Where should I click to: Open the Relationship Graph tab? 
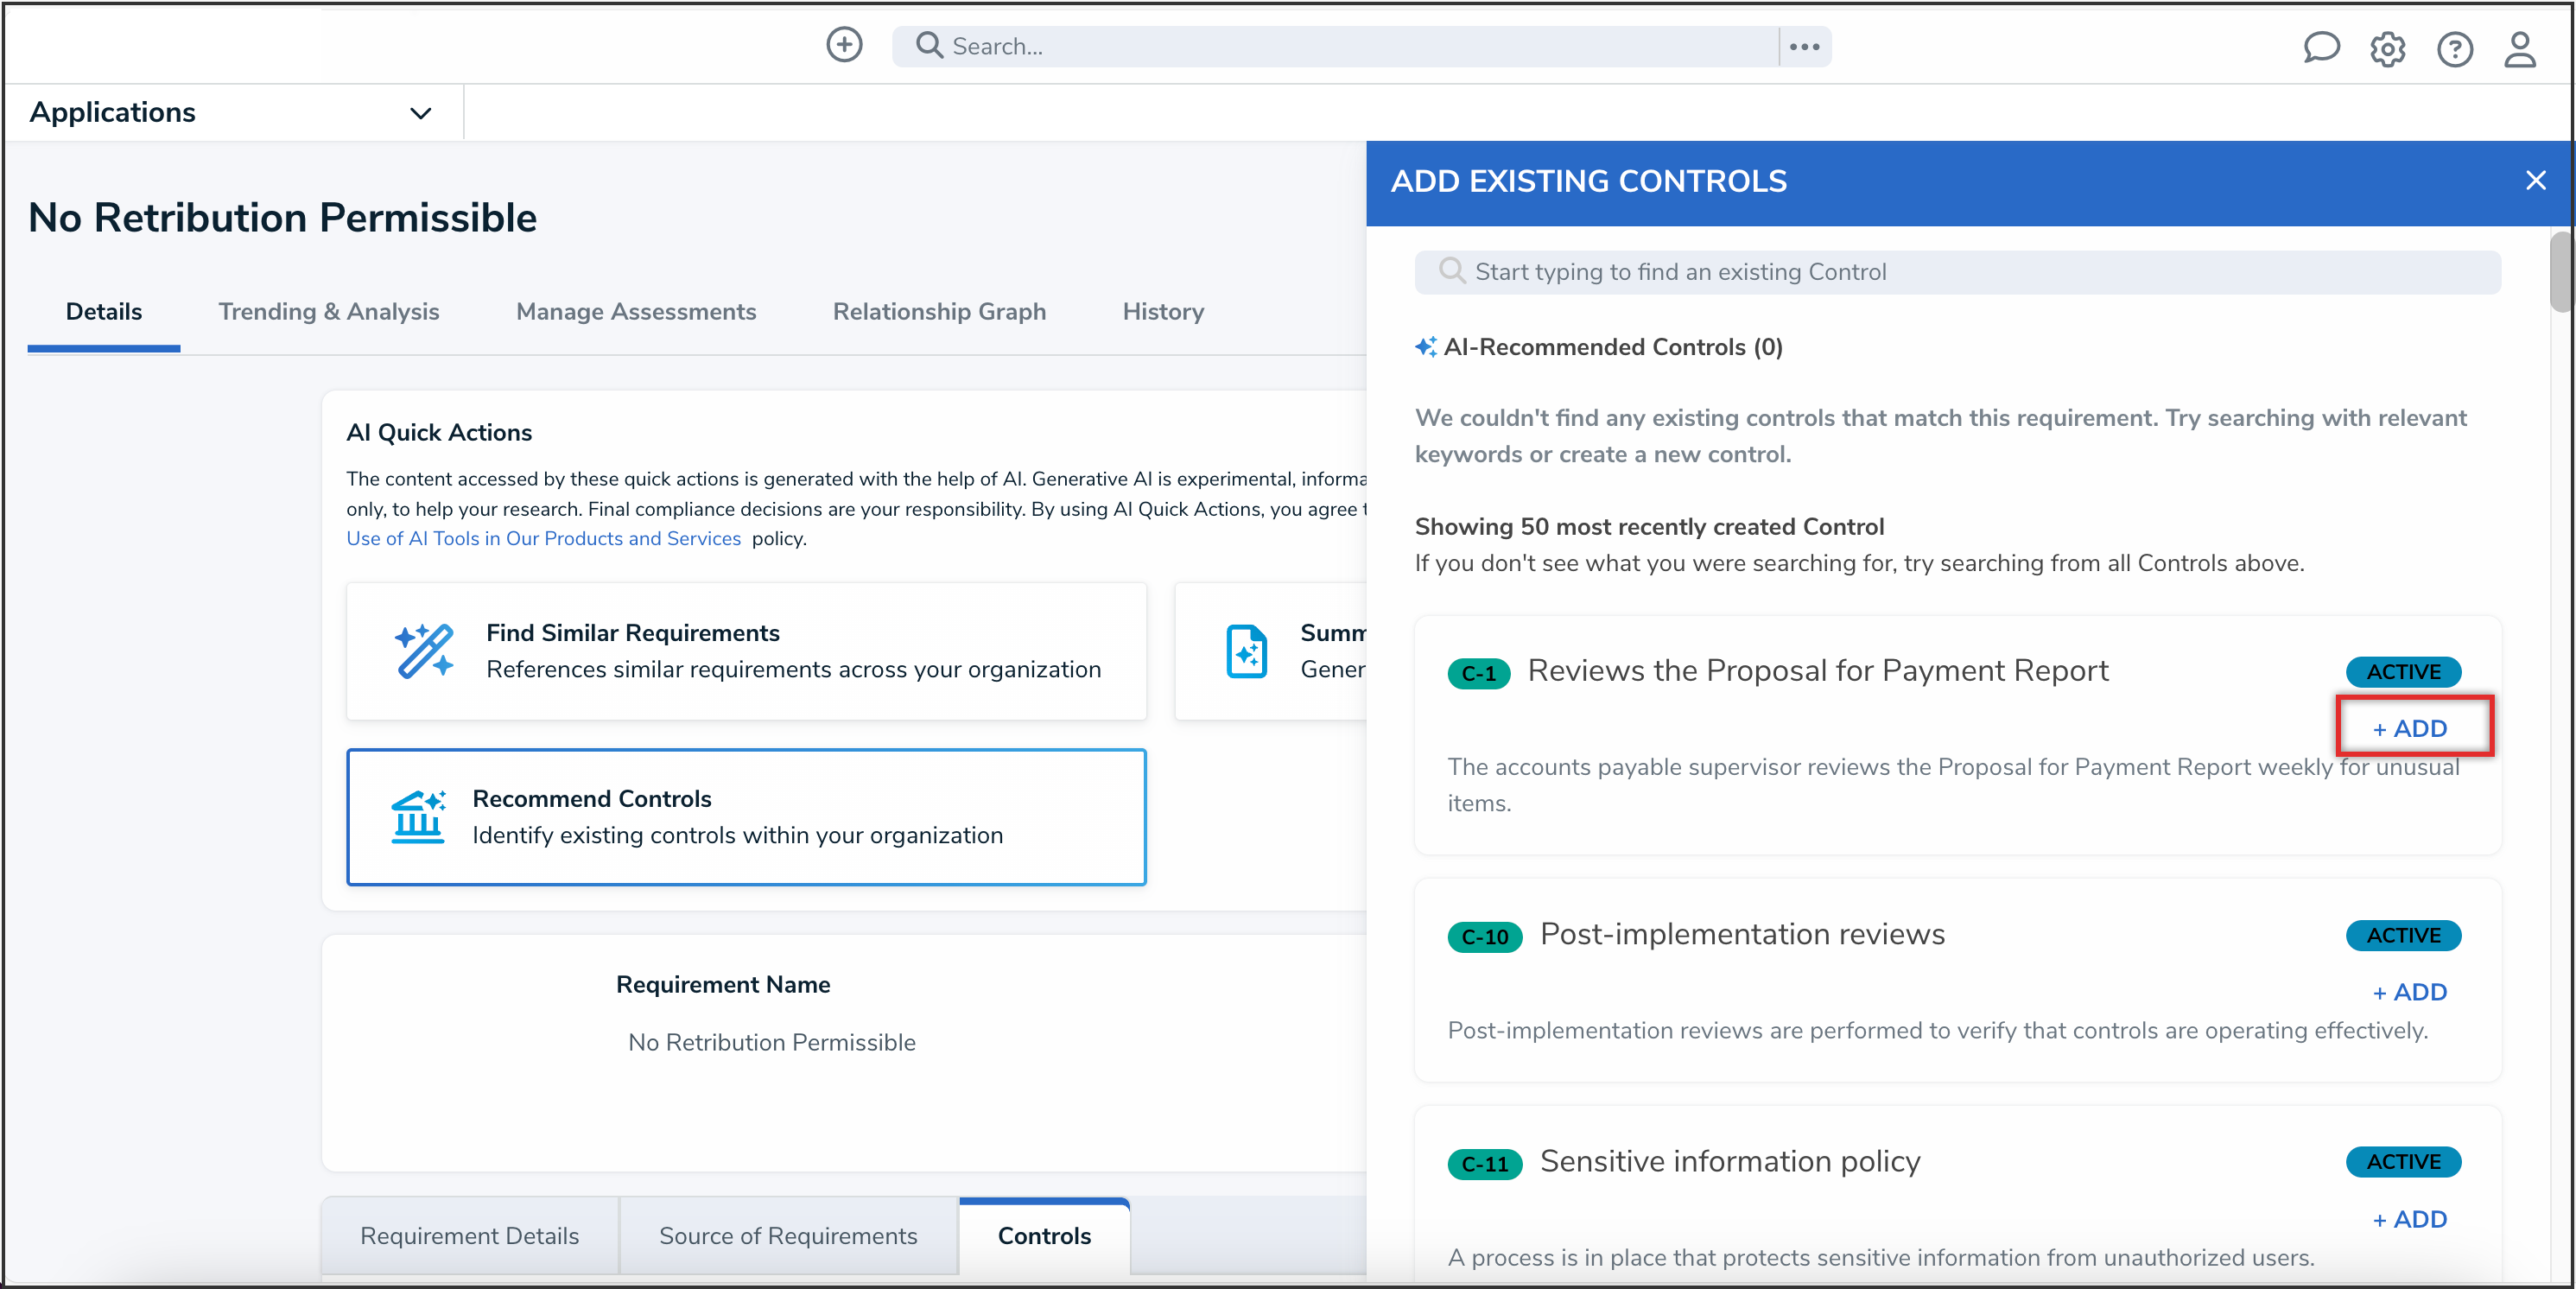(x=938, y=311)
